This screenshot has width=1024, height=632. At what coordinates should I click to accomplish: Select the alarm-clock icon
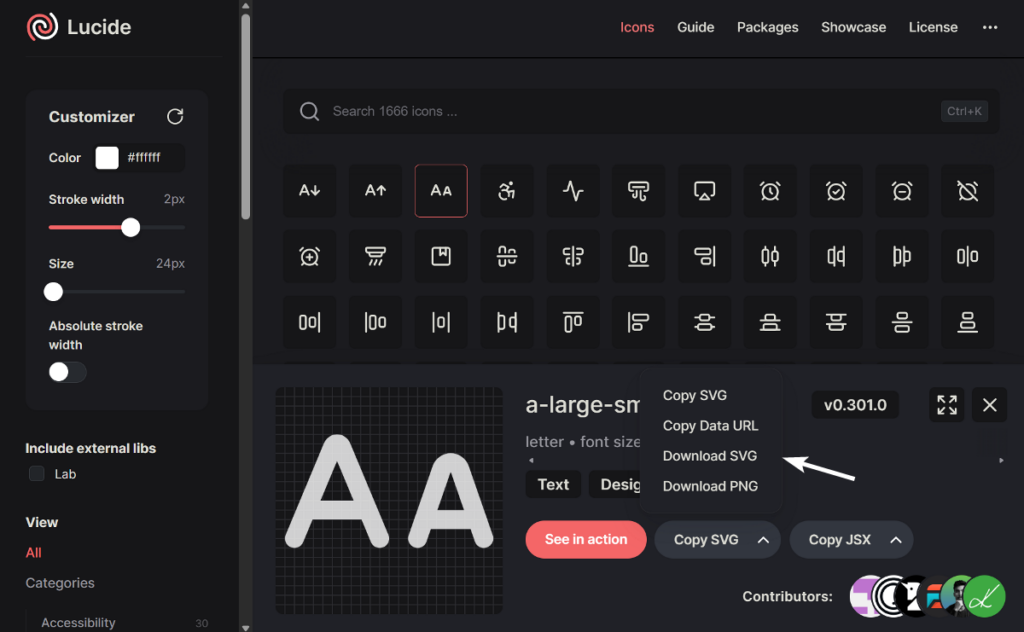tap(769, 190)
